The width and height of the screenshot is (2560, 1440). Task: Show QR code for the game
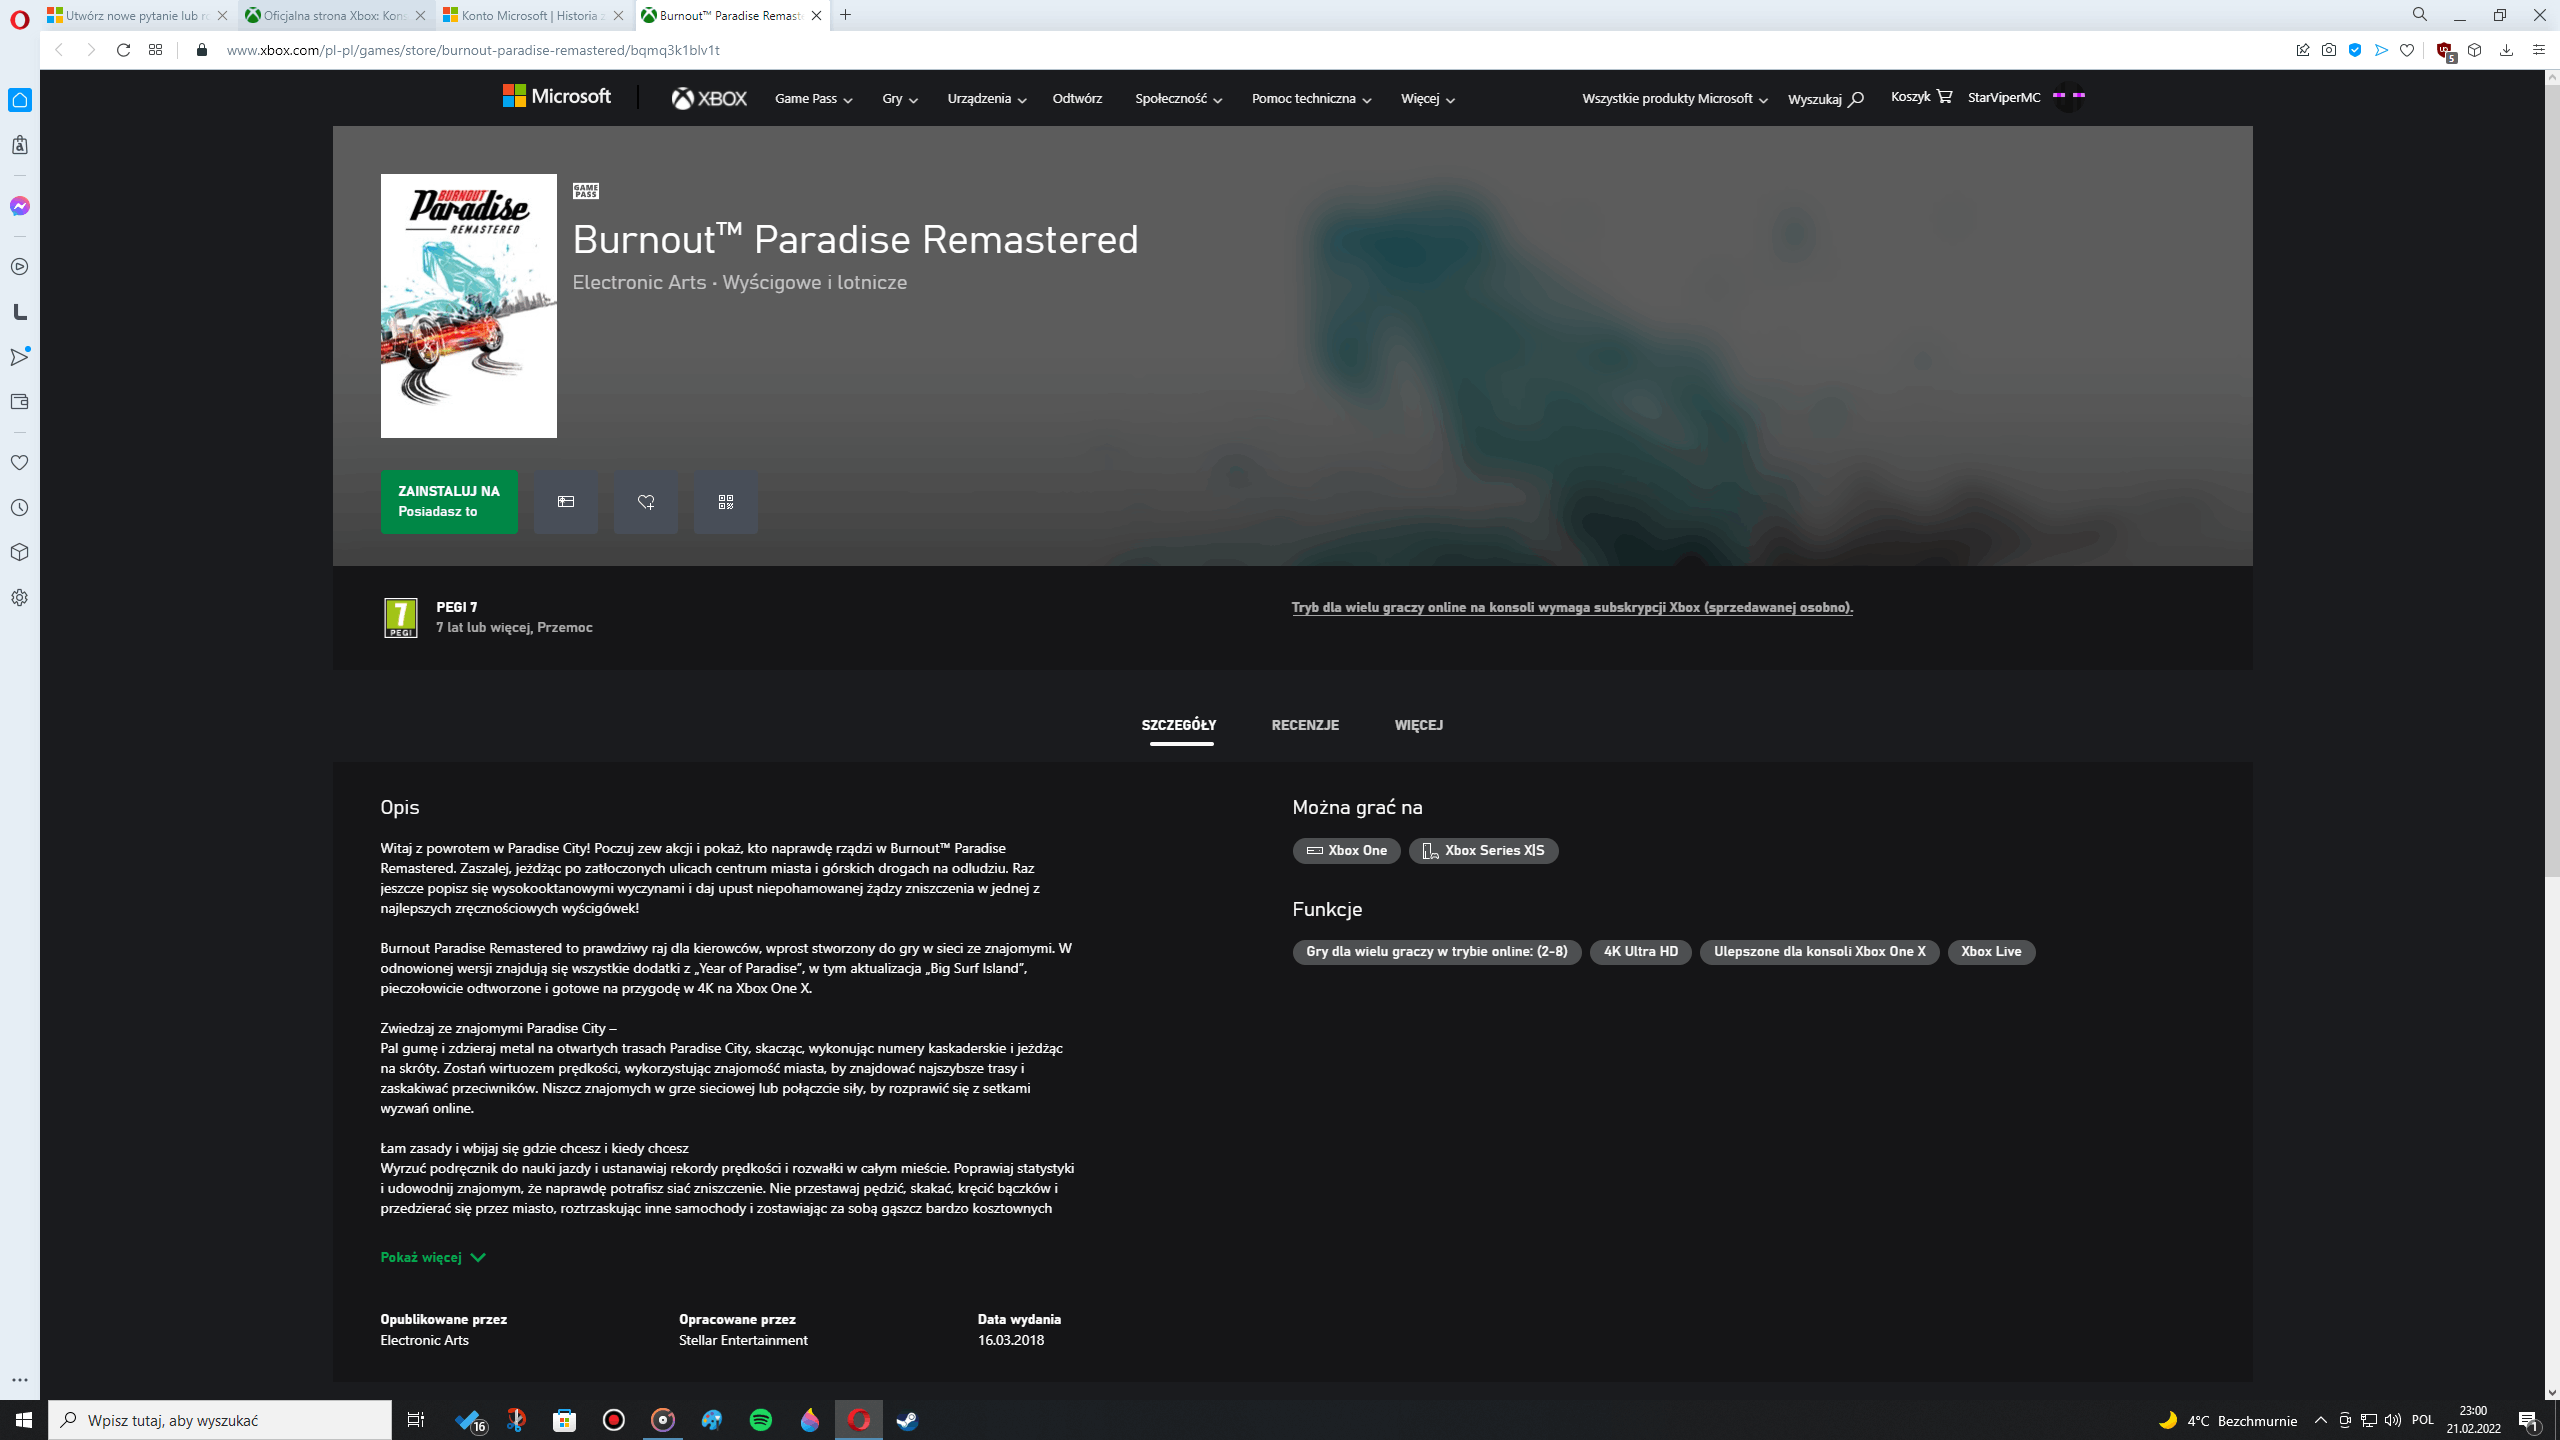726,502
